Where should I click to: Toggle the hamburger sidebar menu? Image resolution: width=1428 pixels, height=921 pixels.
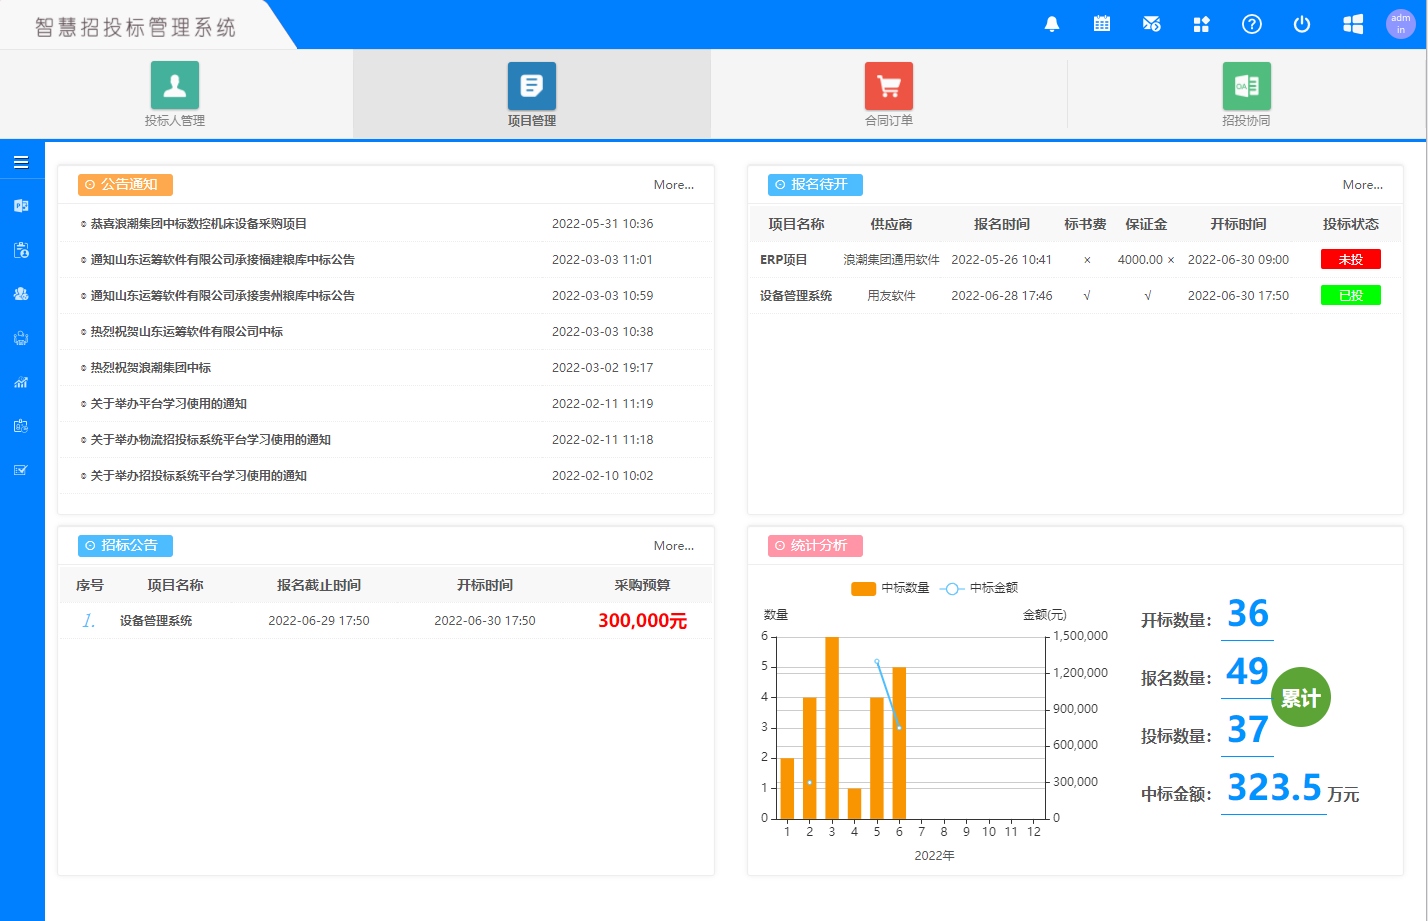21,162
